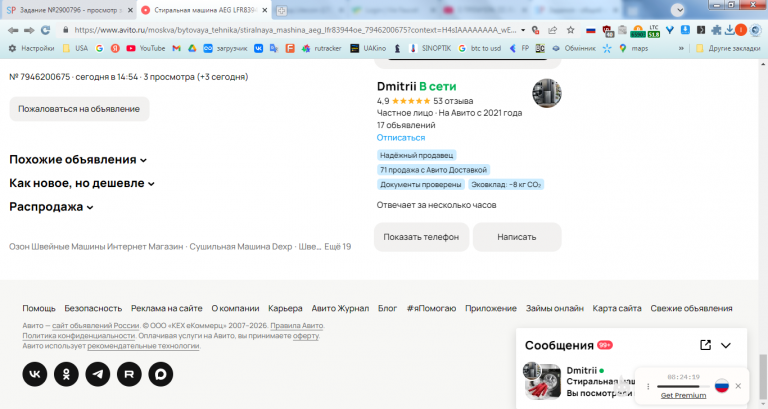Open Dmitrii seller profile name

pyautogui.click(x=396, y=86)
